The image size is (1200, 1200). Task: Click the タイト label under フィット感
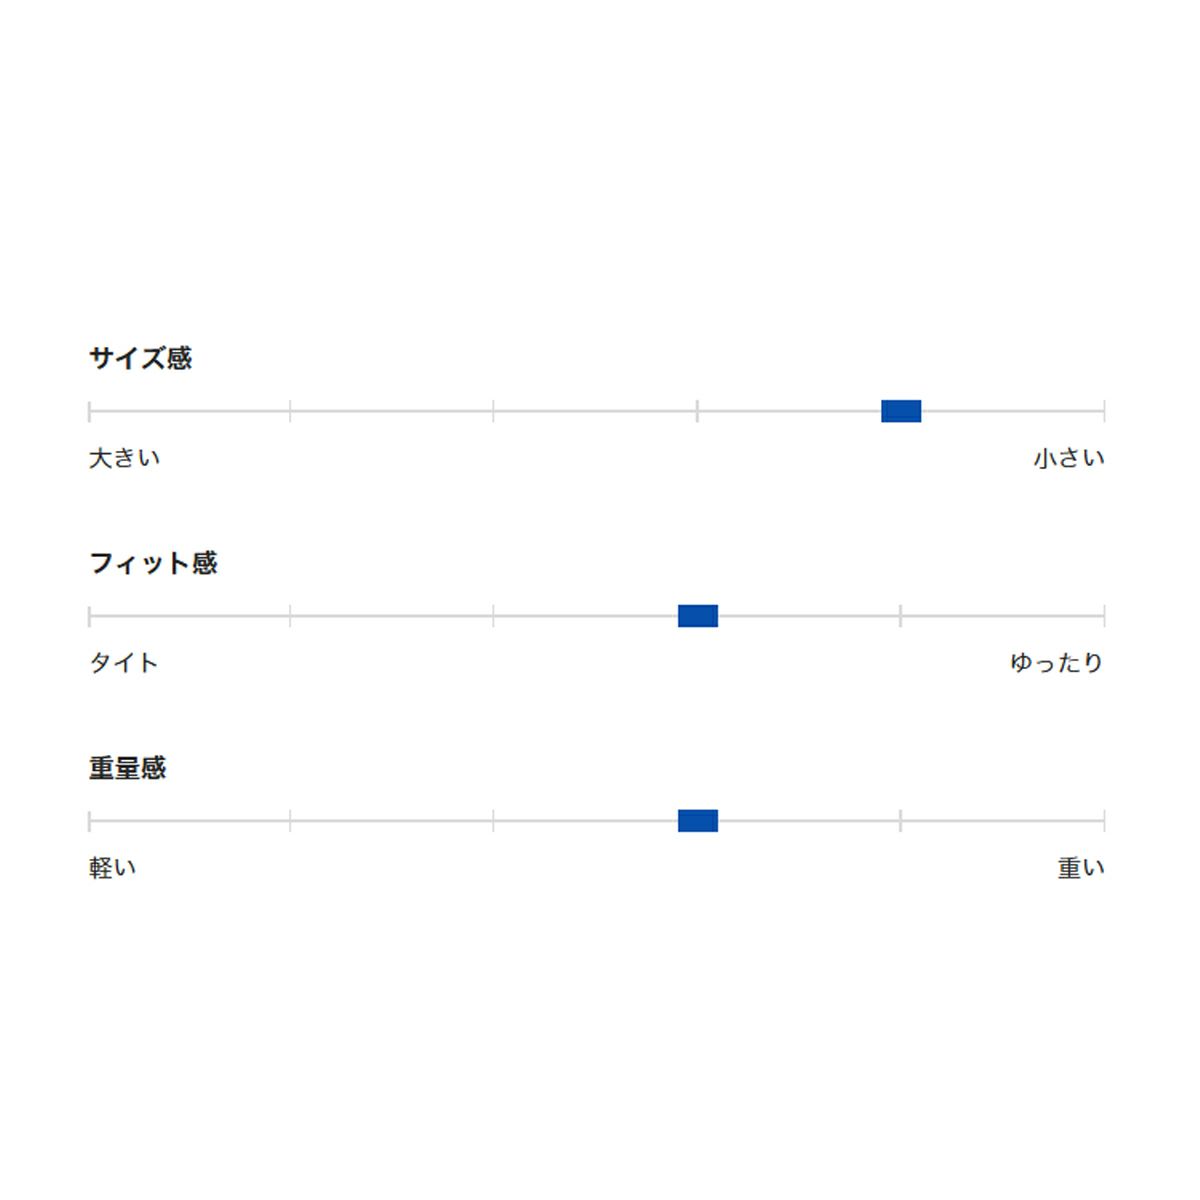coord(124,663)
